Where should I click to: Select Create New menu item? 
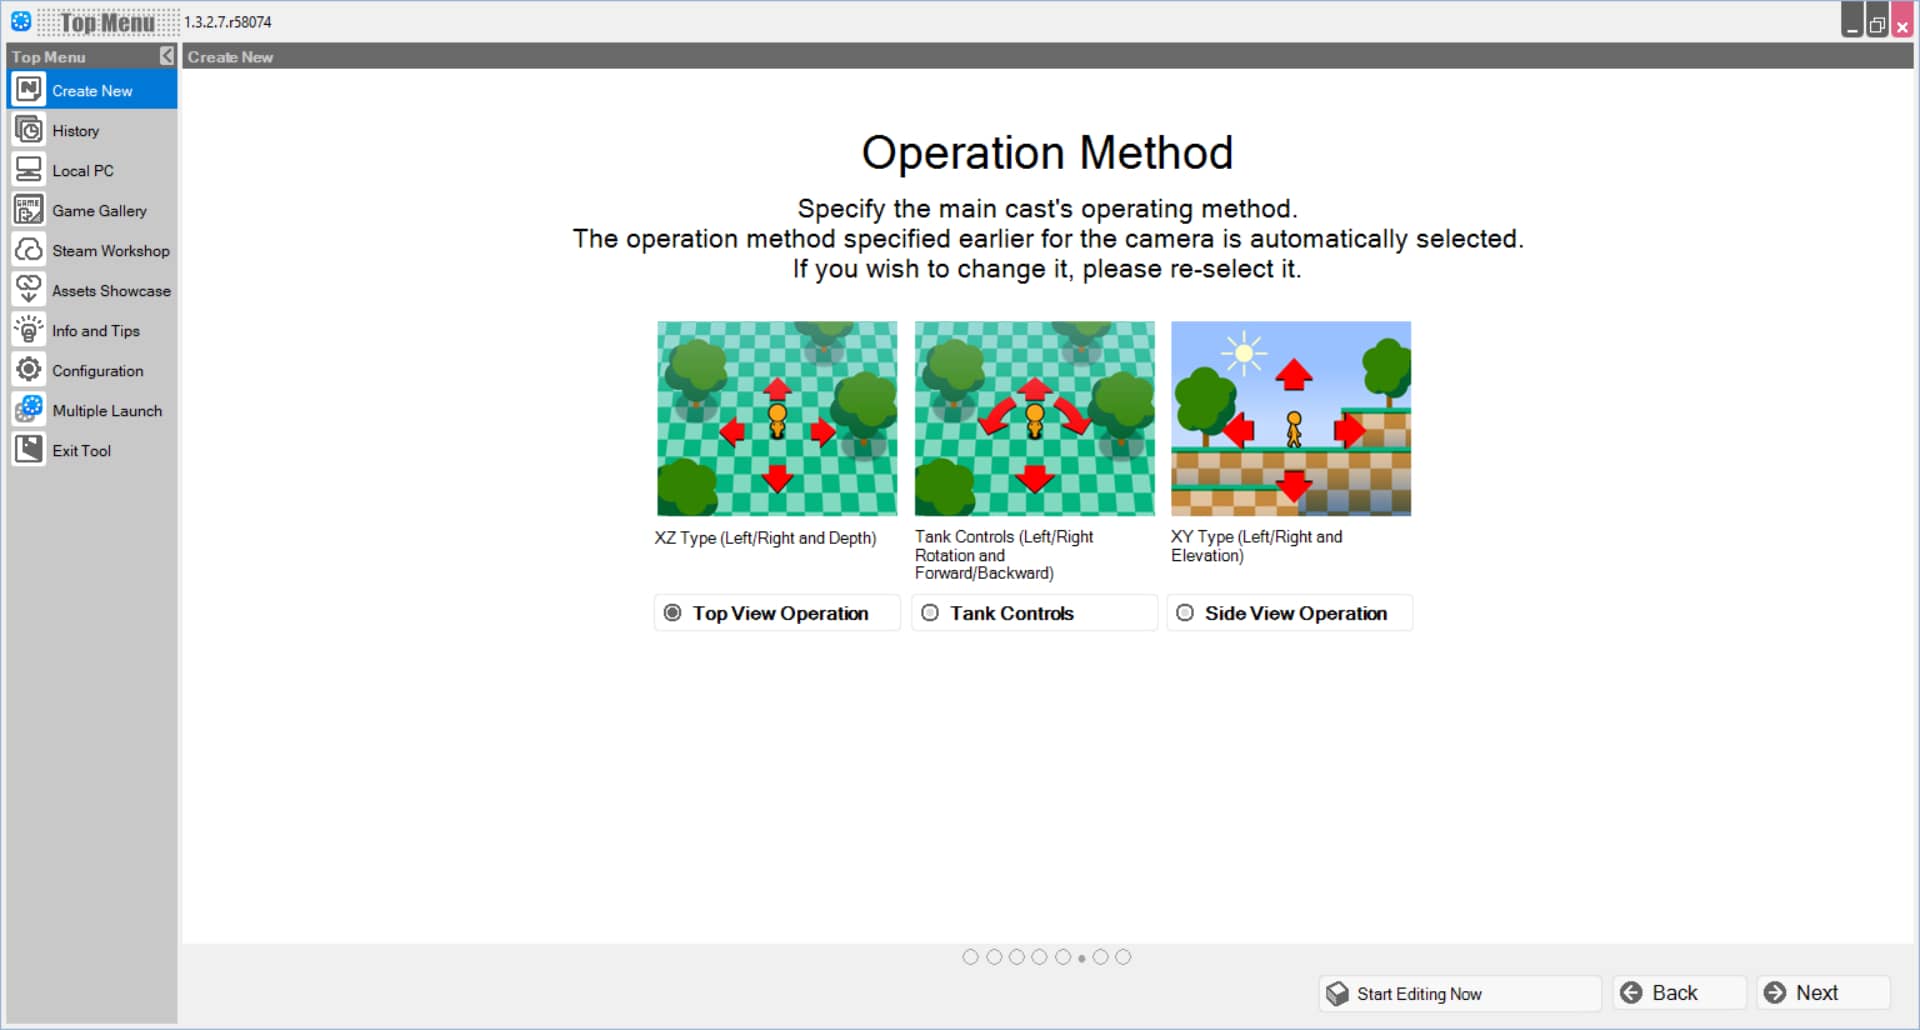pos(92,90)
